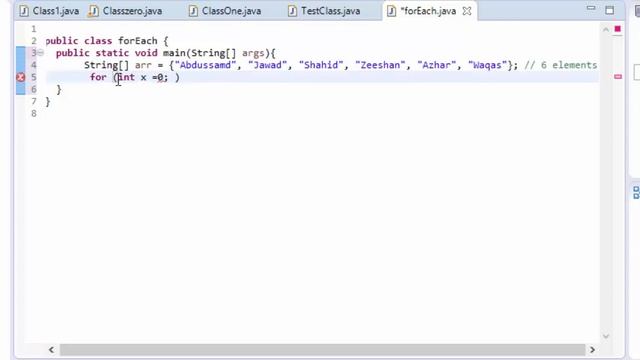Click the horizontal scrollbar right arrow
This screenshot has width=640, height=360.
pos(592,350)
